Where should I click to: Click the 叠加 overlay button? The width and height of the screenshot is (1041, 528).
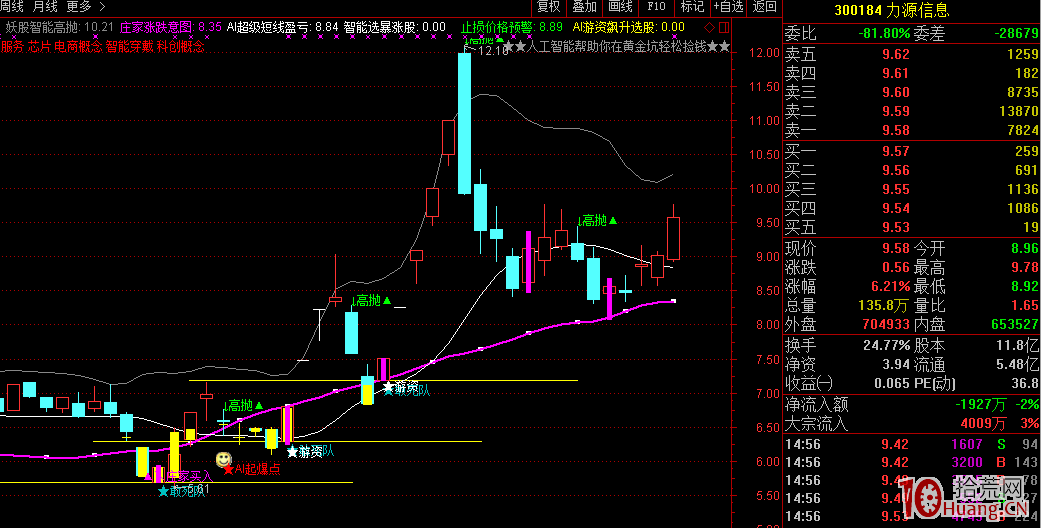584,7
